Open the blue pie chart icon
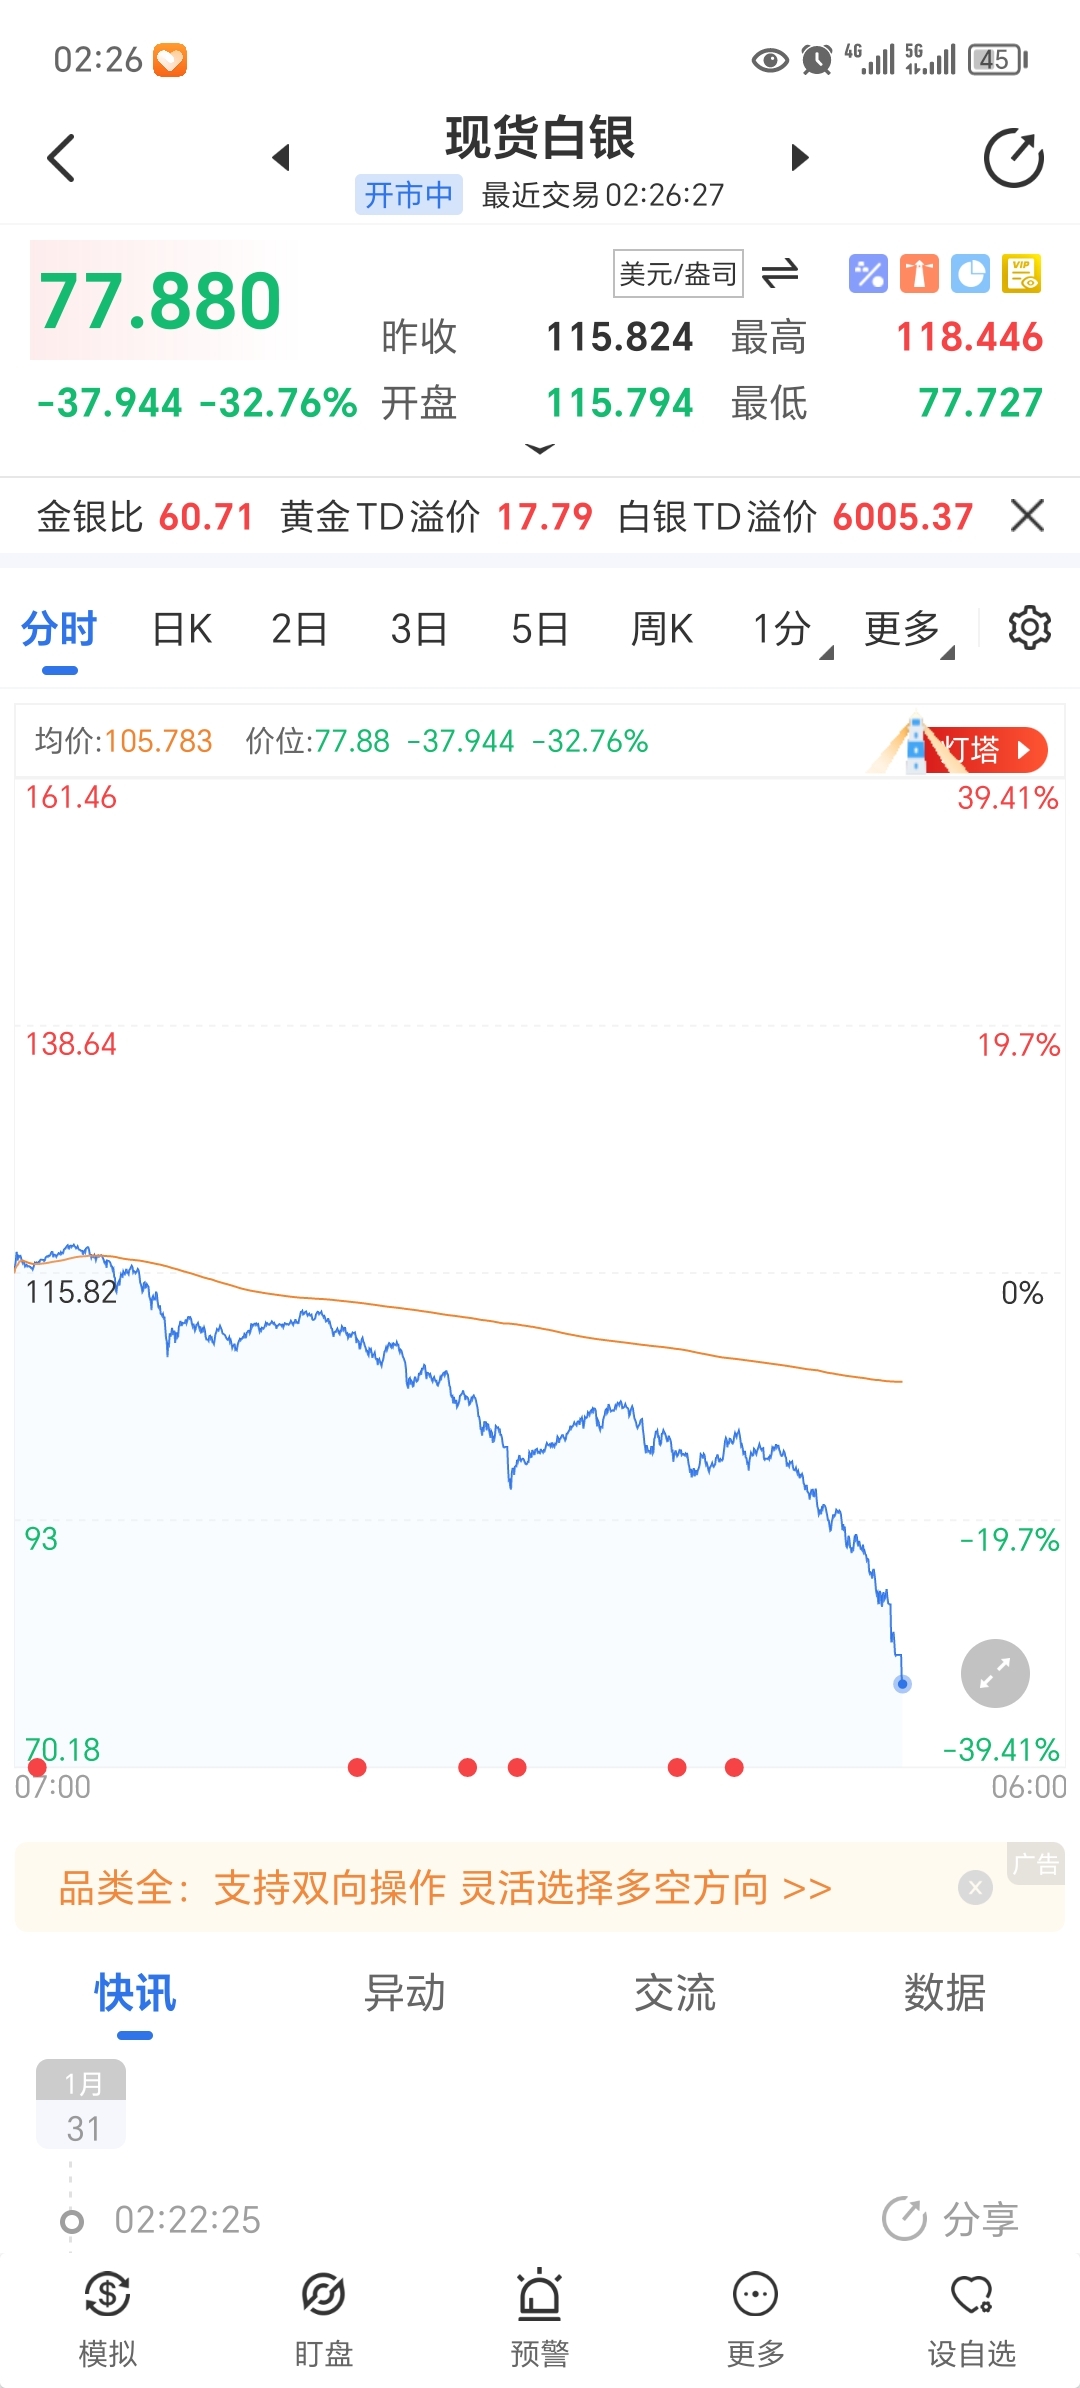This screenshot has height=2388, width=1080. (x=970, y=274)
